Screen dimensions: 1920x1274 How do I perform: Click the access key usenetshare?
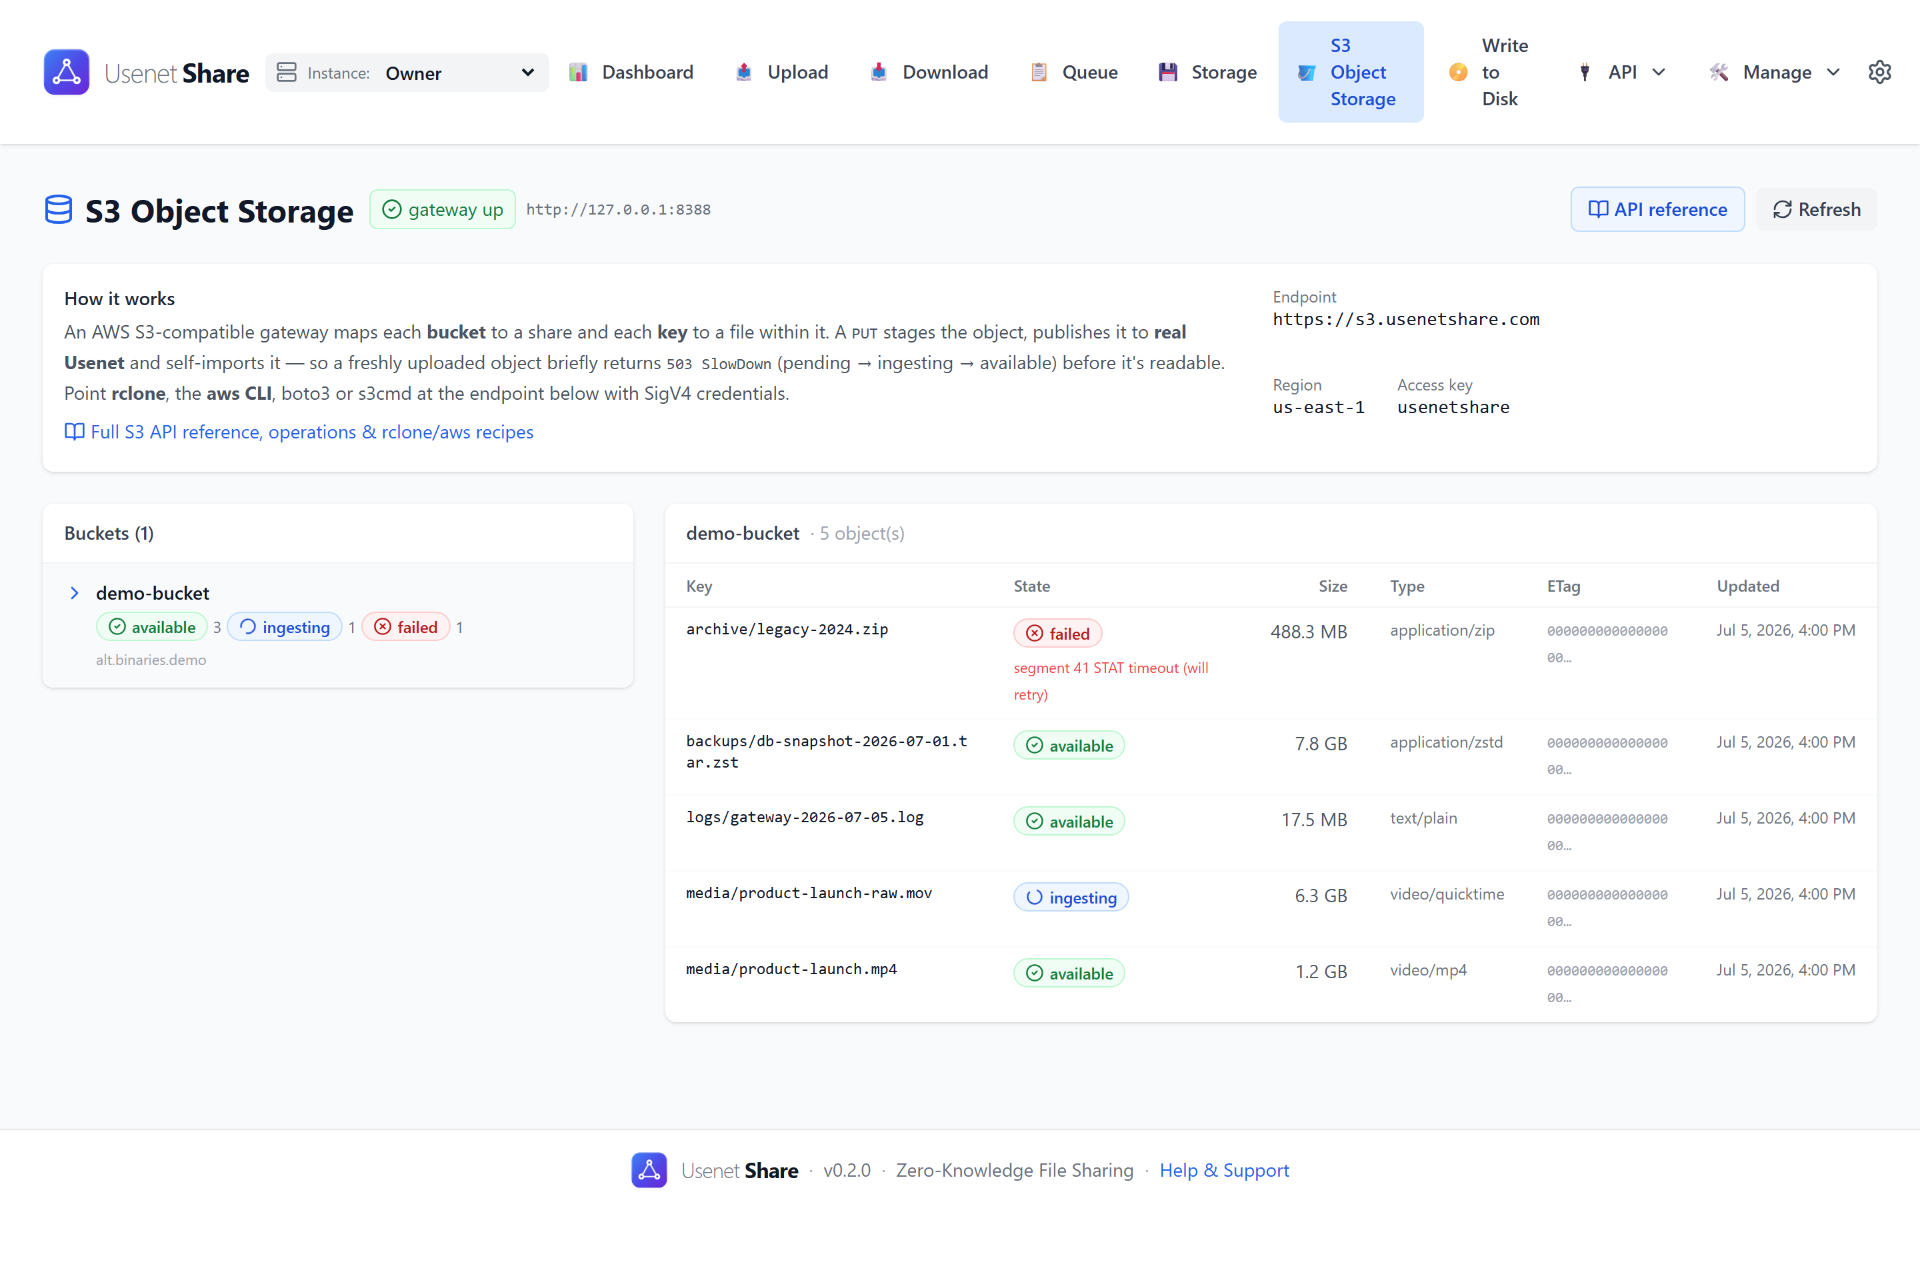1453,407
